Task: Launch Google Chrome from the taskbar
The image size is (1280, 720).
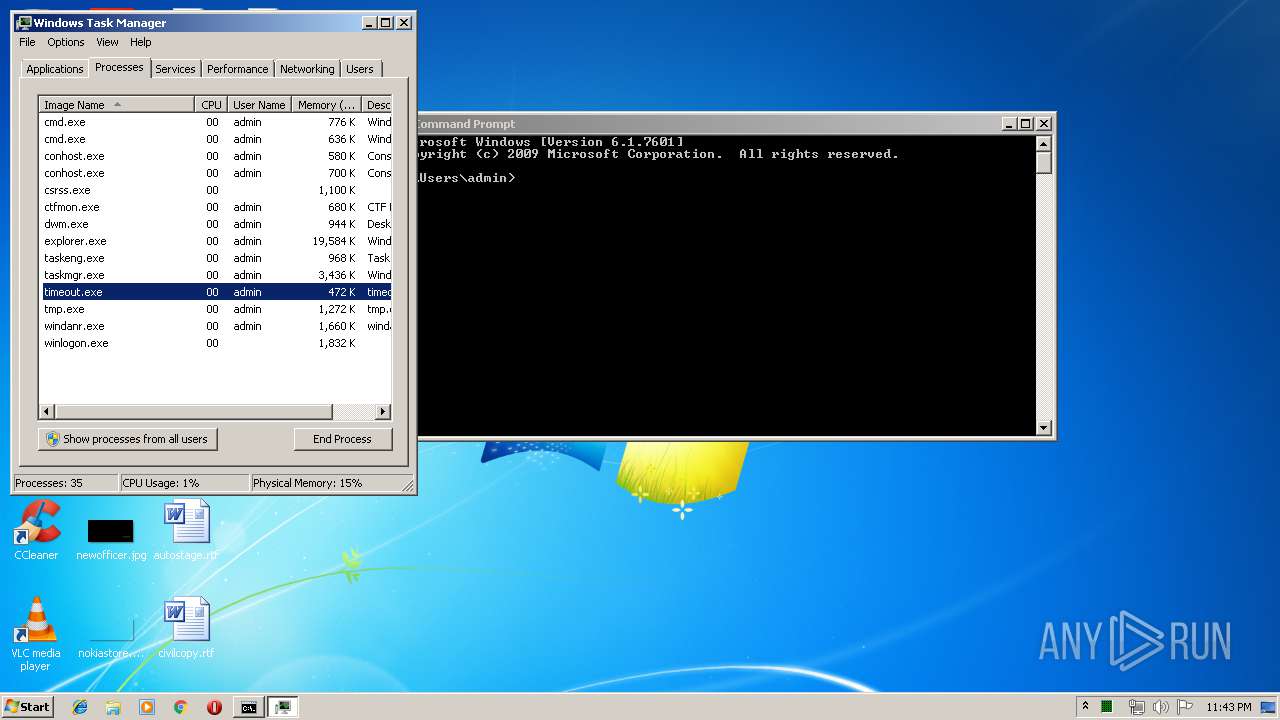Action: coord(180,707)
